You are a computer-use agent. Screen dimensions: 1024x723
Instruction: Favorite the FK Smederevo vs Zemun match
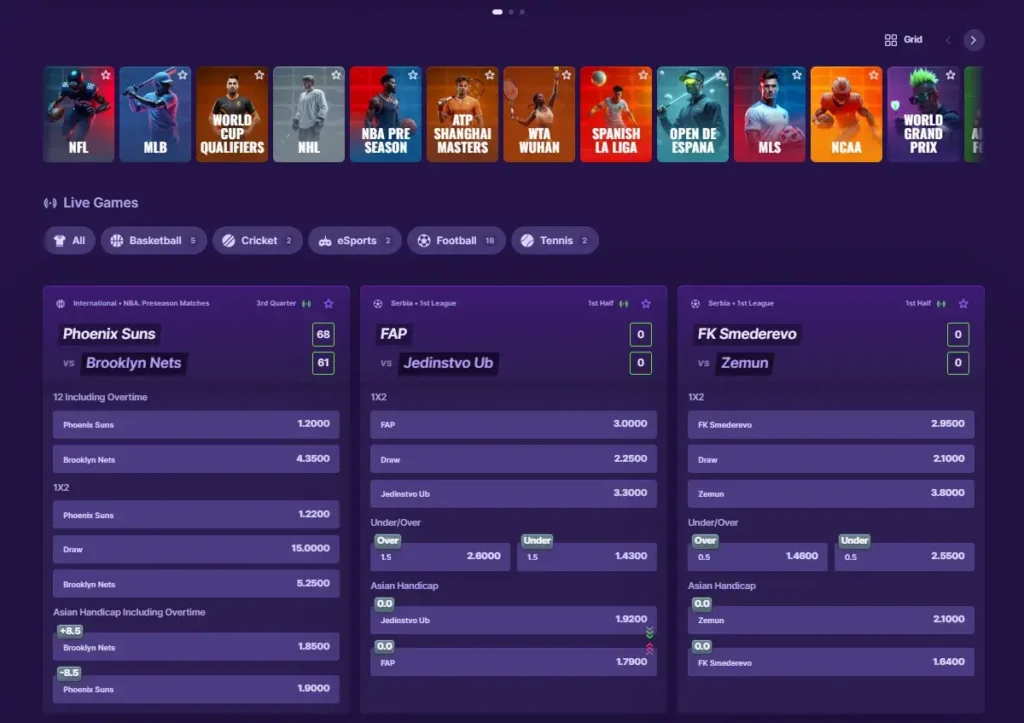pyautogui.click(x=963, y=304)
